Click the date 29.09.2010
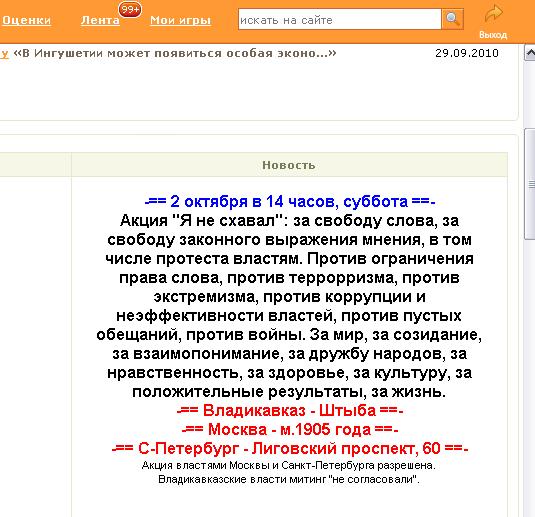 coord(467,53)
